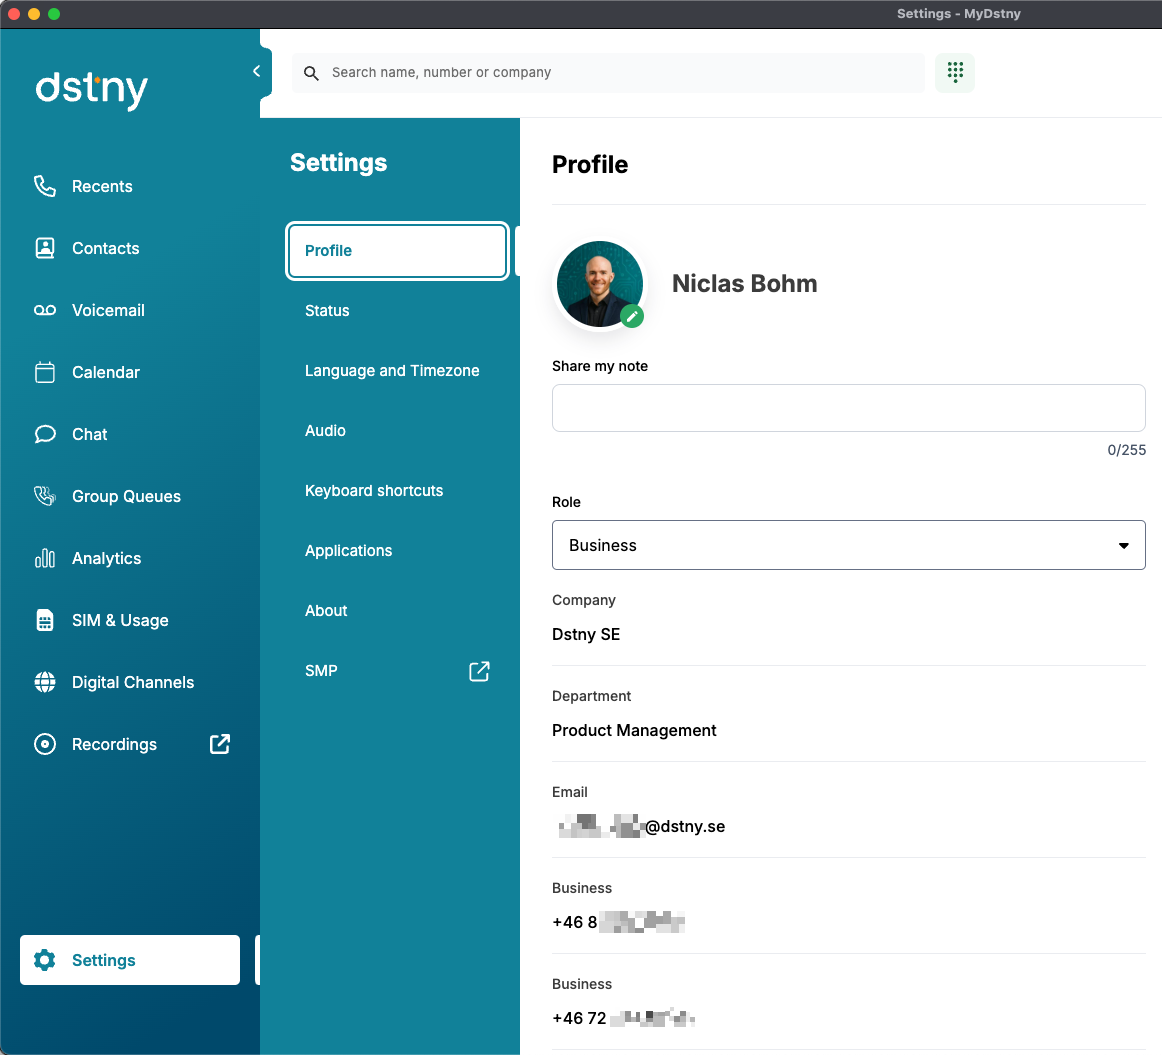Expand the Role dropdown showing Business
The height and width of the screenshot is (1055, 1162).
[x=848, y=545]
